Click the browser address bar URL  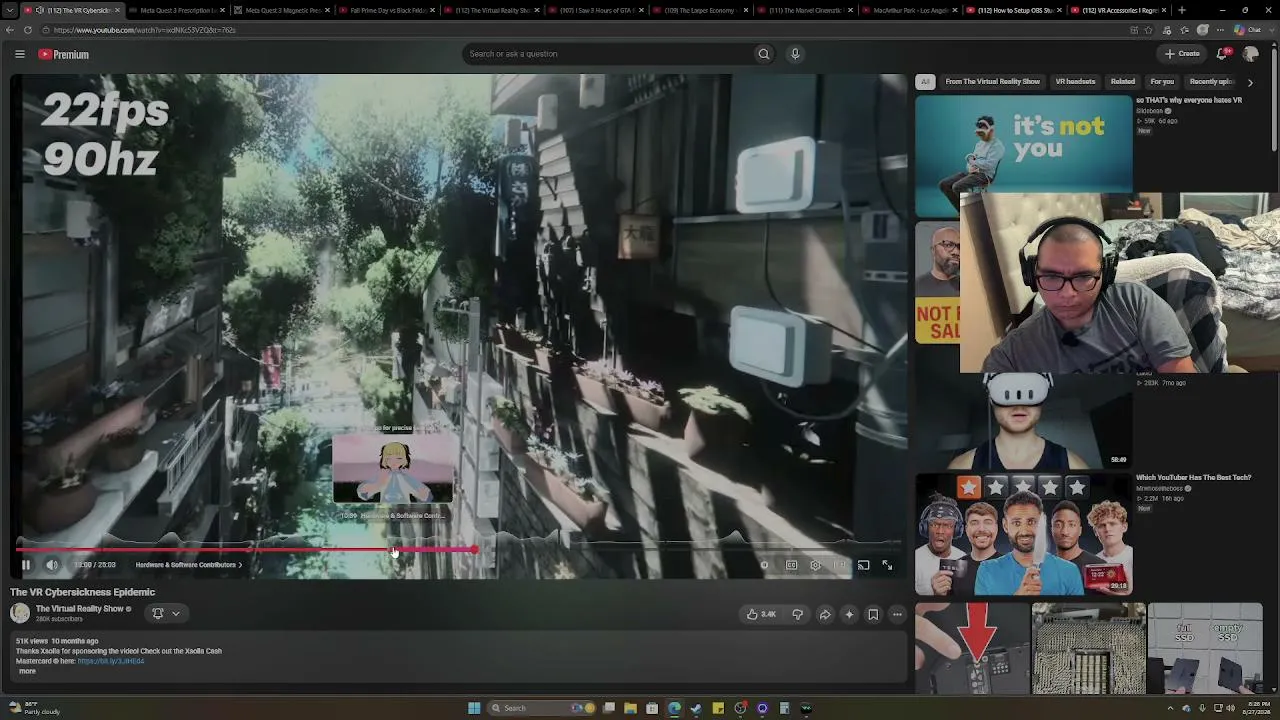point(145,30)
